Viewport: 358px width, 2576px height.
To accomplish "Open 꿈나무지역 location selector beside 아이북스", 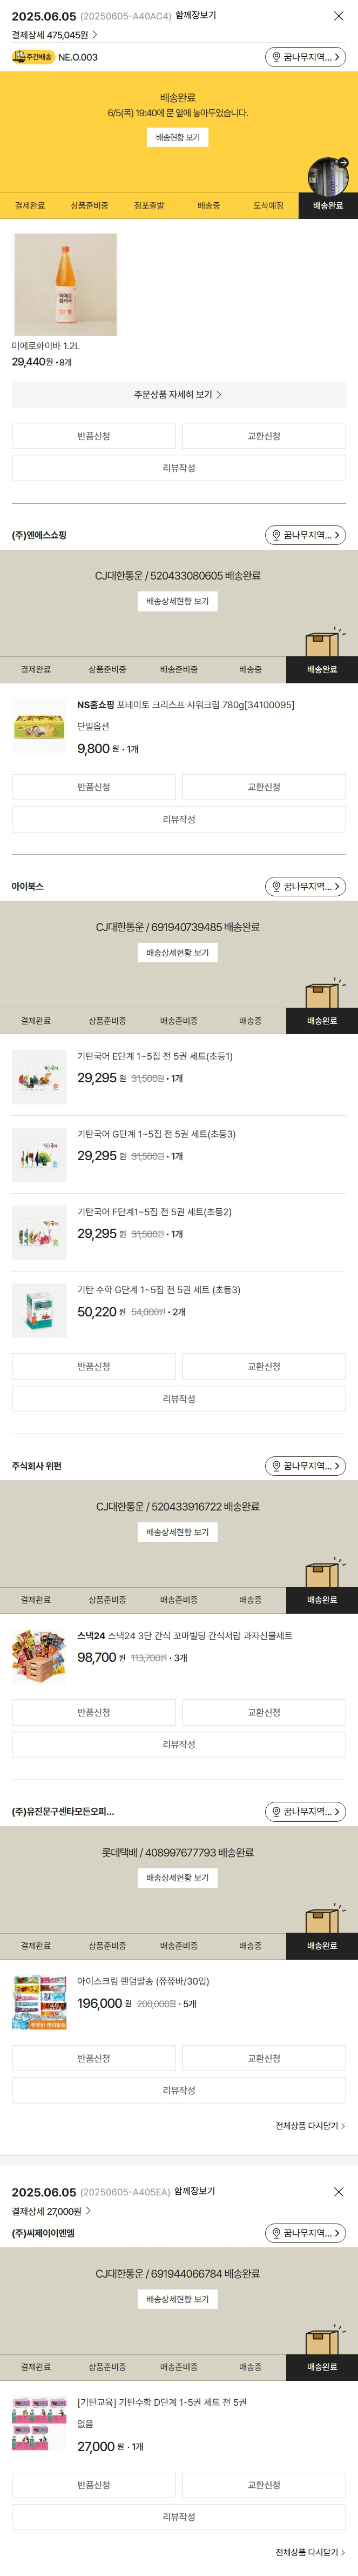I will click(305, 886).
